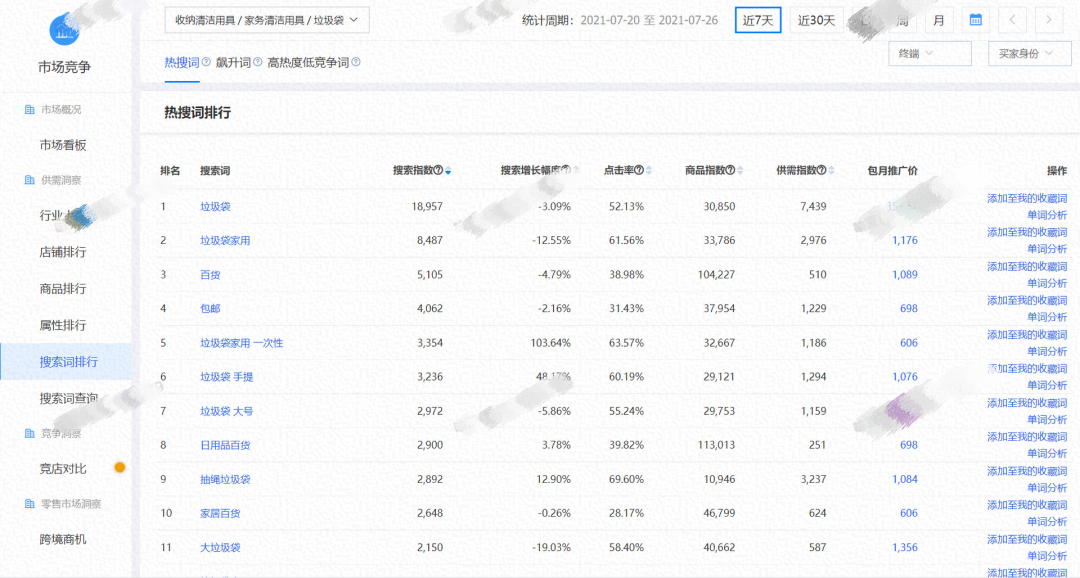
Task: Open the category dropdown 收纳清洁用具 / 垃圾袋
Action: 267,20
